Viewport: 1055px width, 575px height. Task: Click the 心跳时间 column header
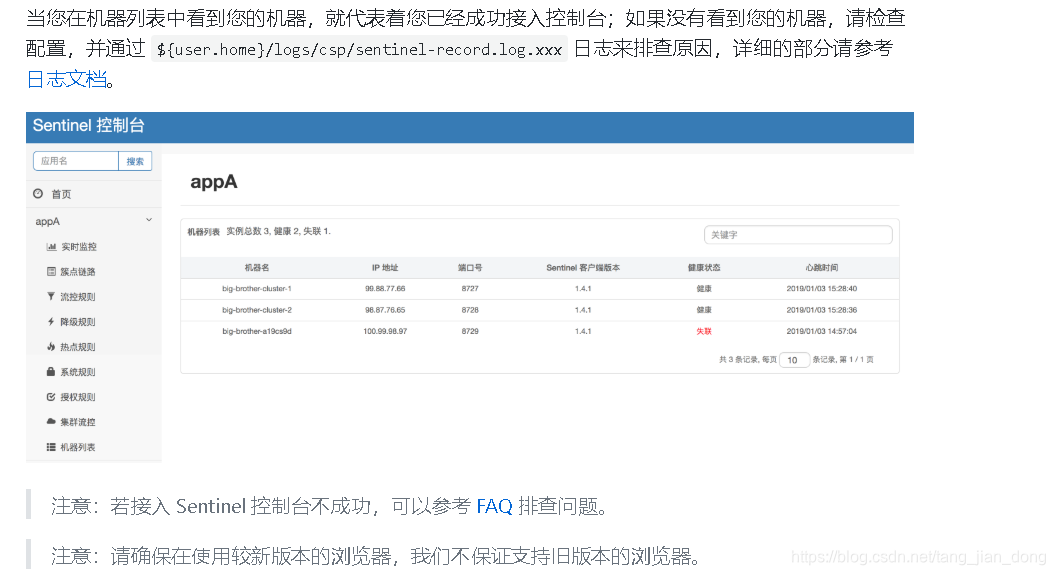(x=822, y=268)
